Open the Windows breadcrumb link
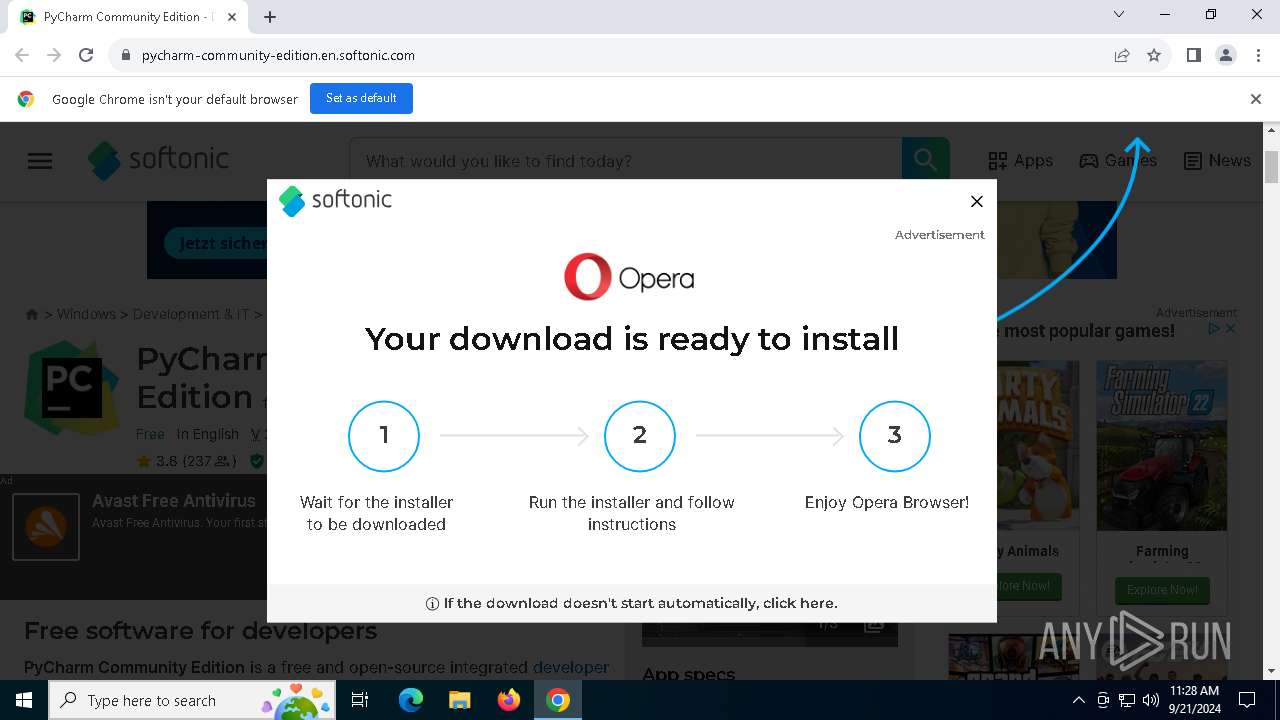 click(86, 314)
